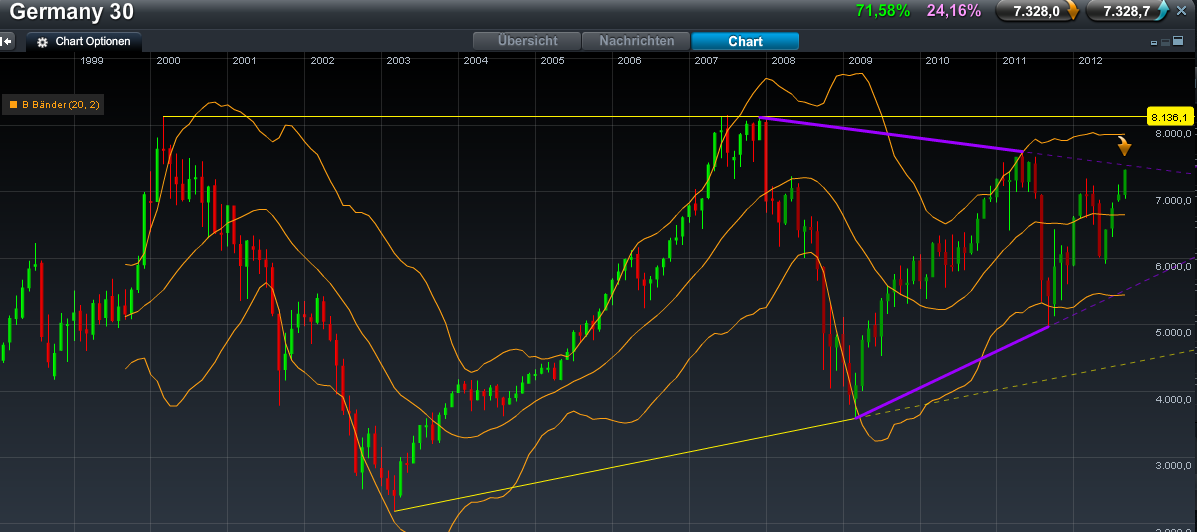The image size is (1197, 532).
Task: Select the medium chart window size icon
Action: pos(1164,42)
